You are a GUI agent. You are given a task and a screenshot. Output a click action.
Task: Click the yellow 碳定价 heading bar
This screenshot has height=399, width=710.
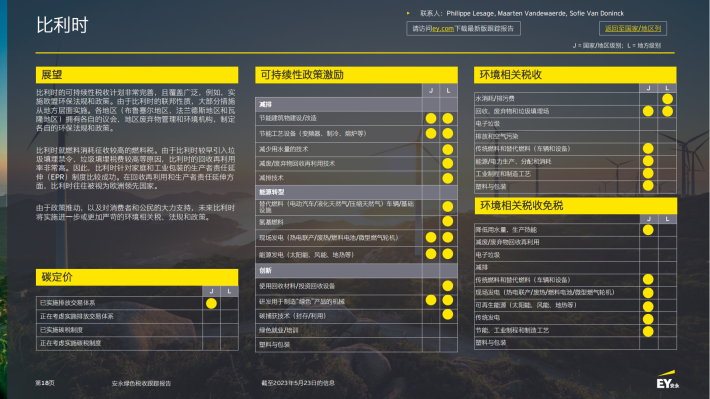[137, 277]
